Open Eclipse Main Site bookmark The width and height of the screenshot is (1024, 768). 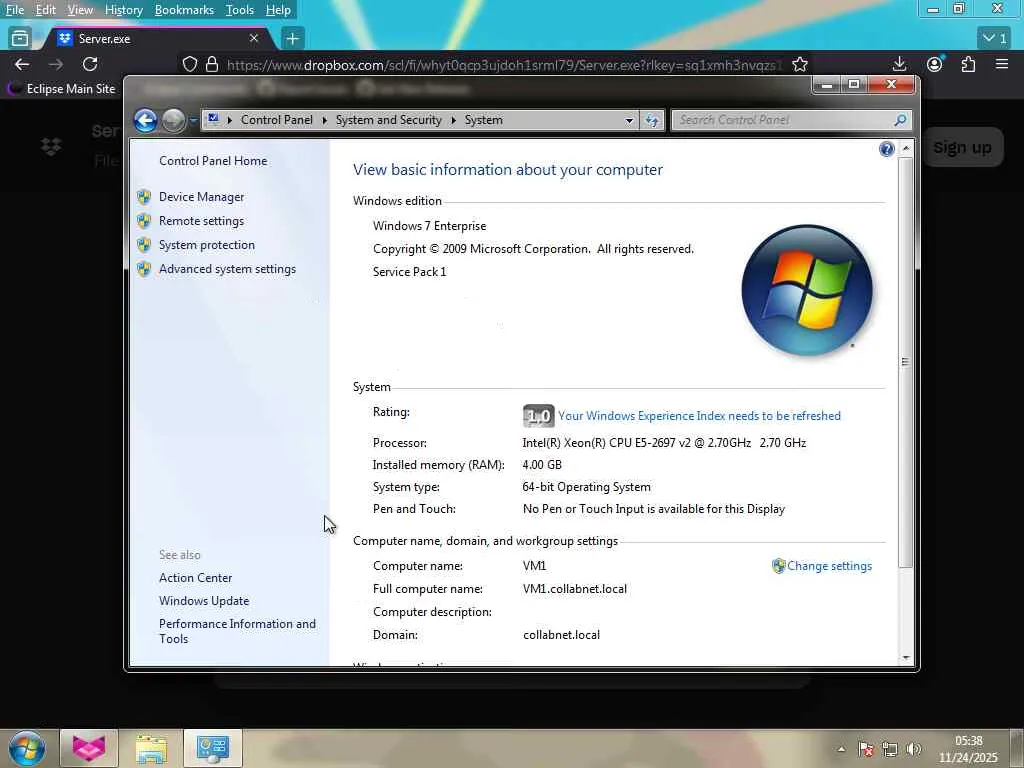[x=63, y=89]
